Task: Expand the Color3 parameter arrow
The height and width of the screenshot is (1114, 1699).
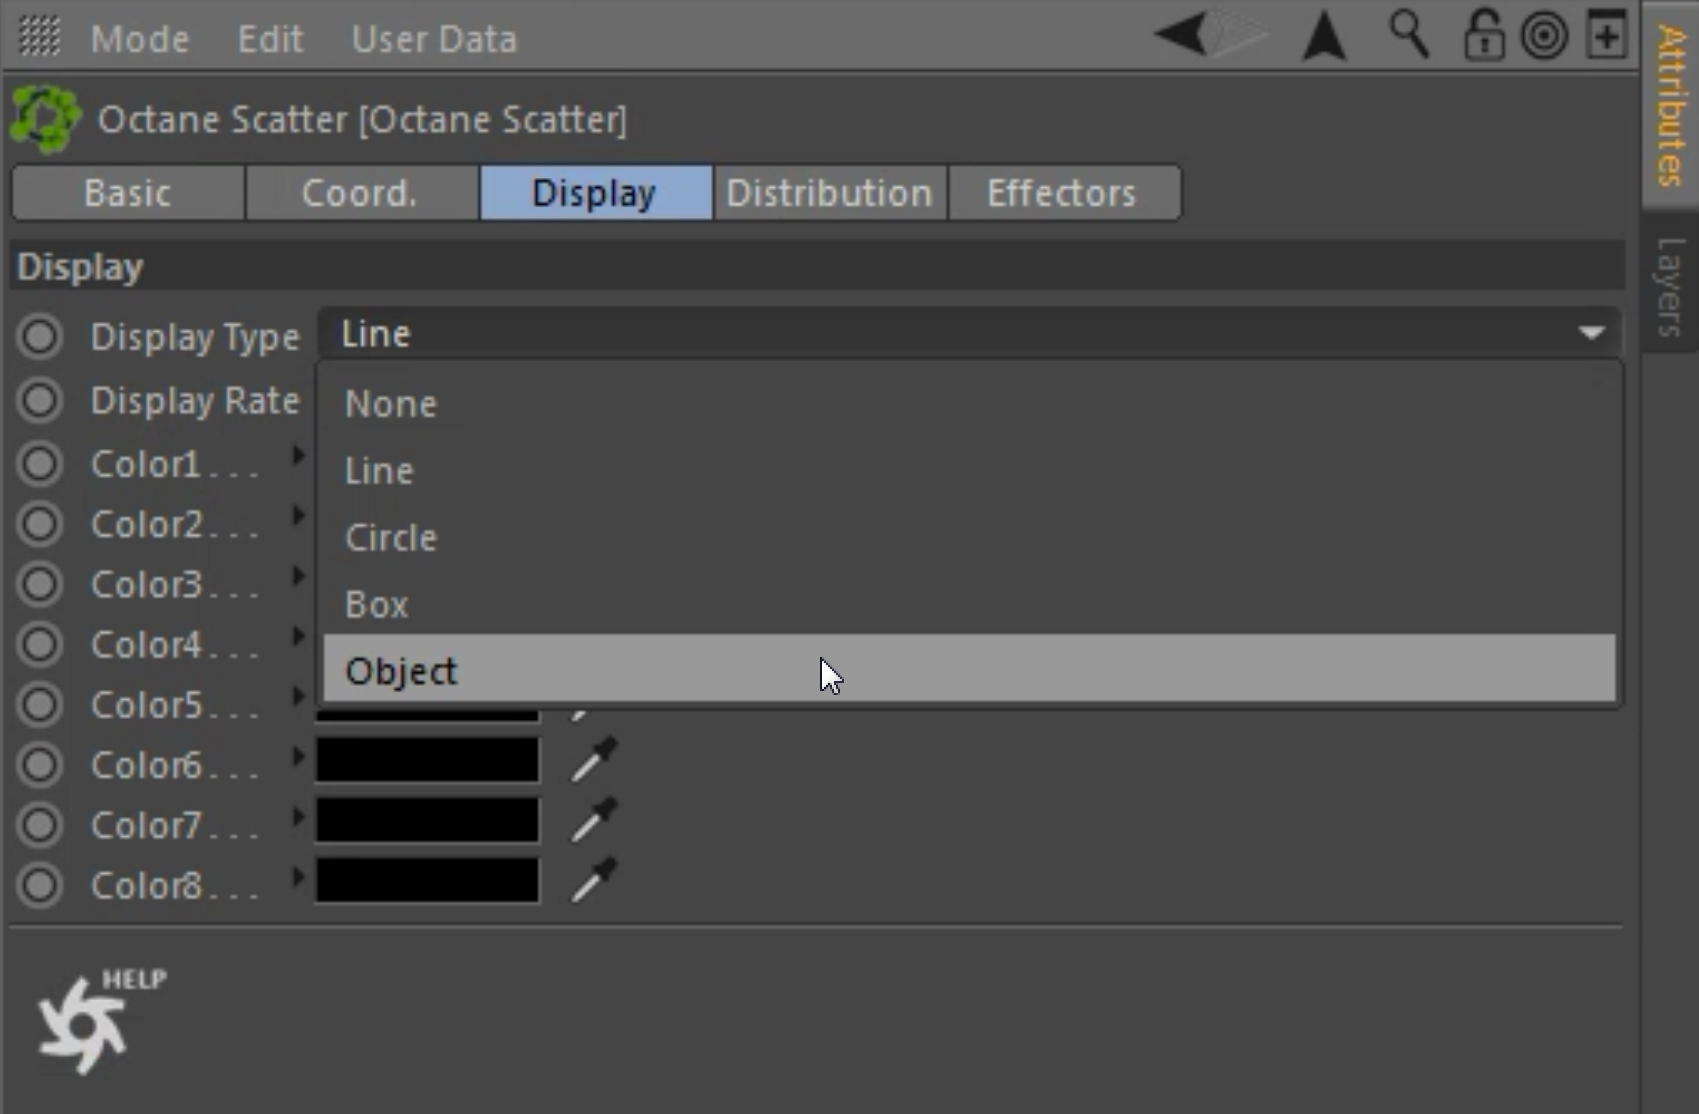Action: coord(297,576)
